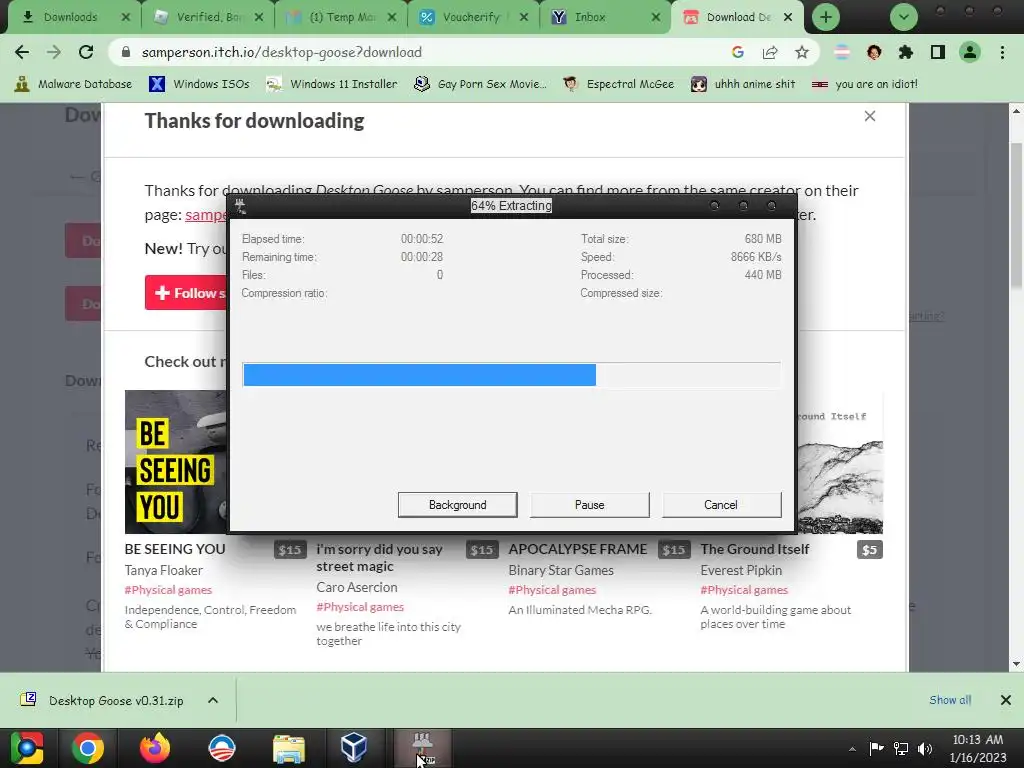Image resolution: width=1024 pixels, height=768 pixels.
Task: Open VirtualBox from the taskbar
Action: tap(354, 748)
